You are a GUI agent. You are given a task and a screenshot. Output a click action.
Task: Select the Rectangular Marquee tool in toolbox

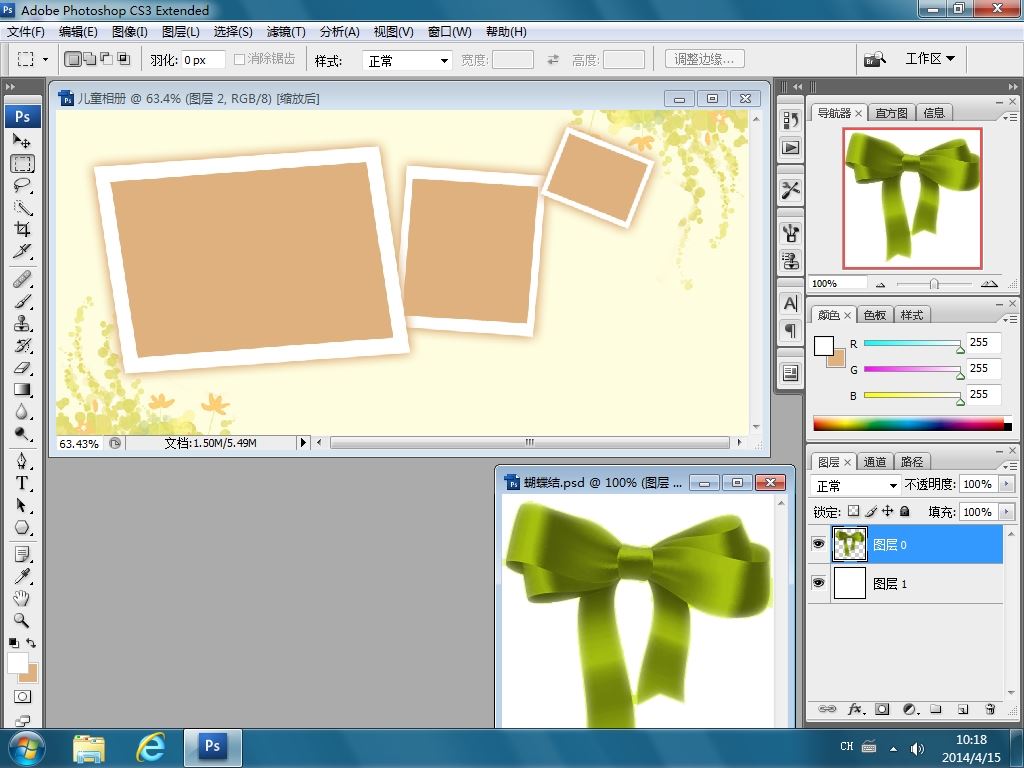tap(22, 163)
